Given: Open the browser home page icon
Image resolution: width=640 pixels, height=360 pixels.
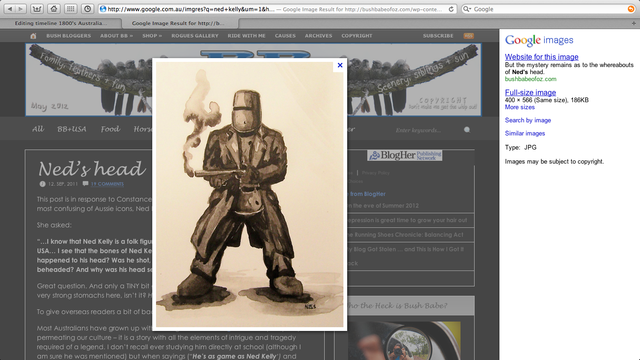Looking at the screenshot, I should click(53, 9).
